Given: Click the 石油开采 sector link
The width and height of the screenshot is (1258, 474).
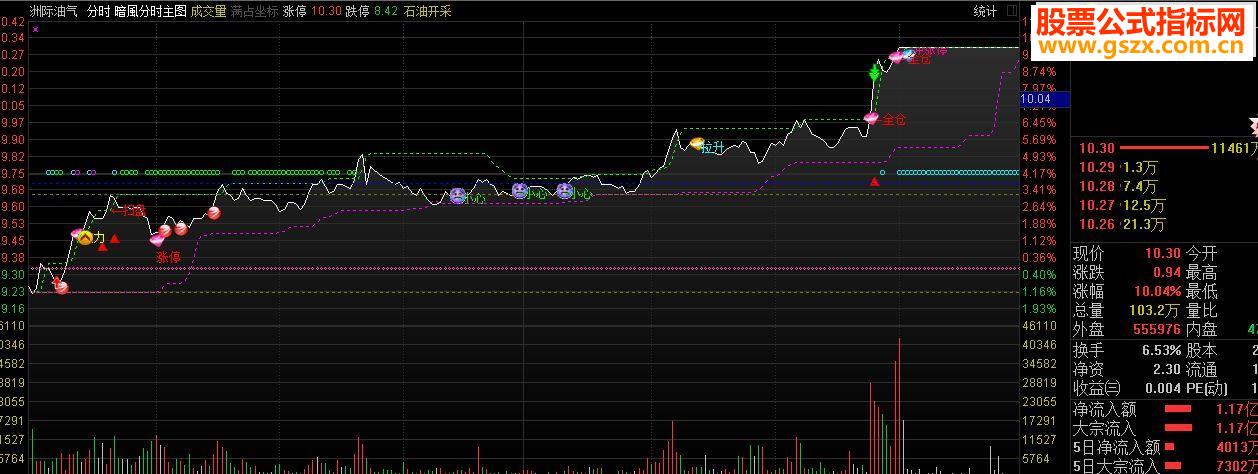Looking at the screenshot, I should [x=427, y=12].
